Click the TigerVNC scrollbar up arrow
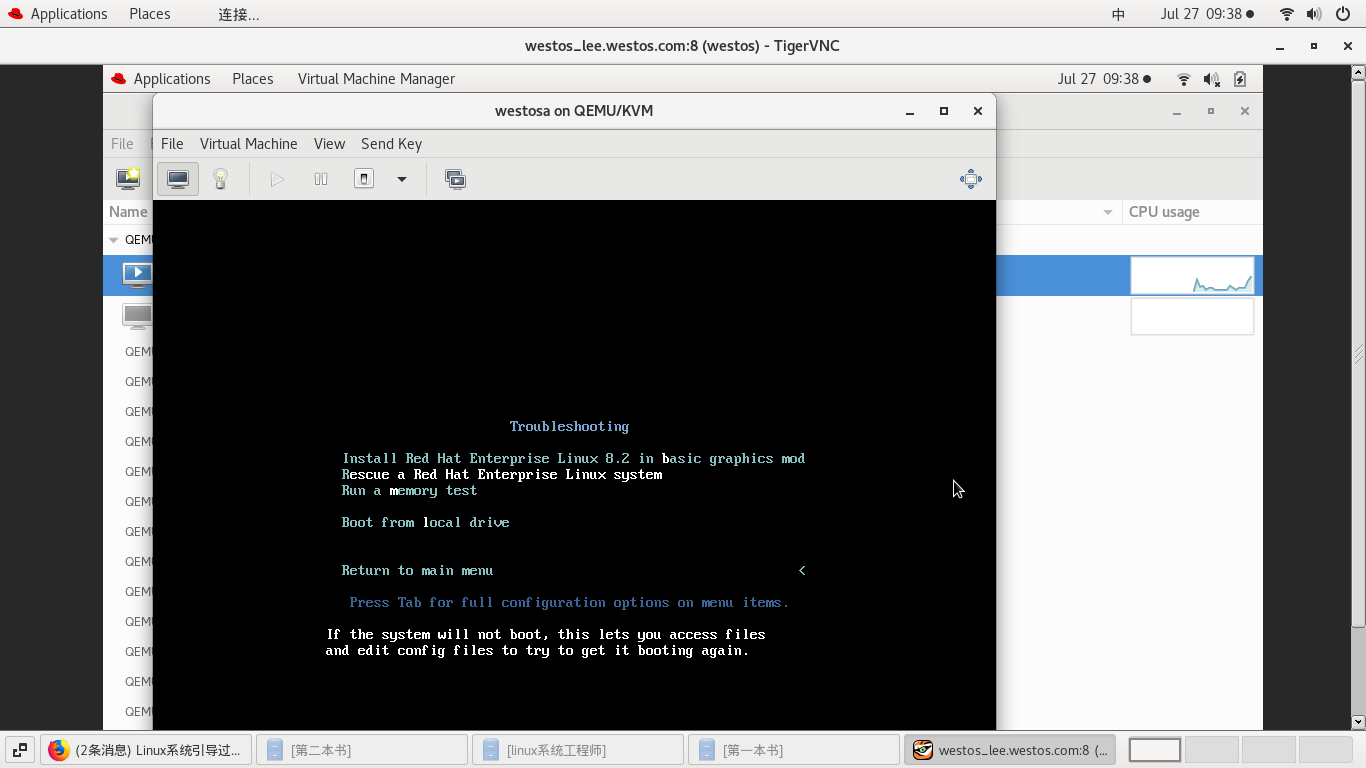 (x=1359, y=72)
